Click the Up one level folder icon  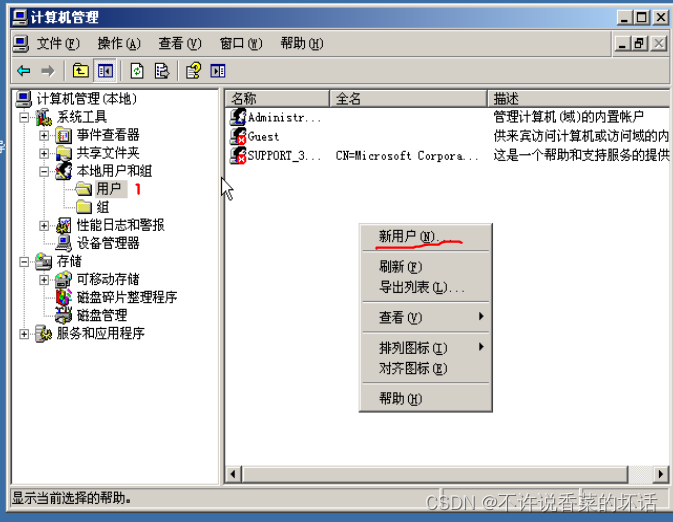click(x=80, y=70)
